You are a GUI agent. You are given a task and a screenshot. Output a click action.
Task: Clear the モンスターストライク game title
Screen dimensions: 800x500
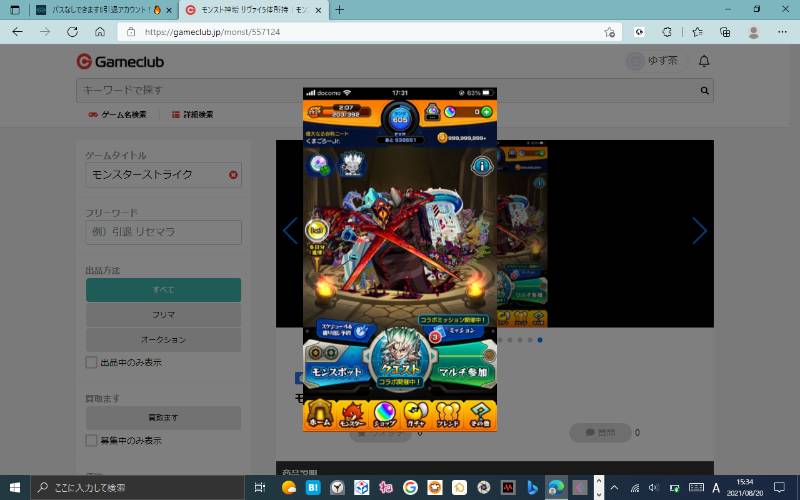click(x=233, y=174)
